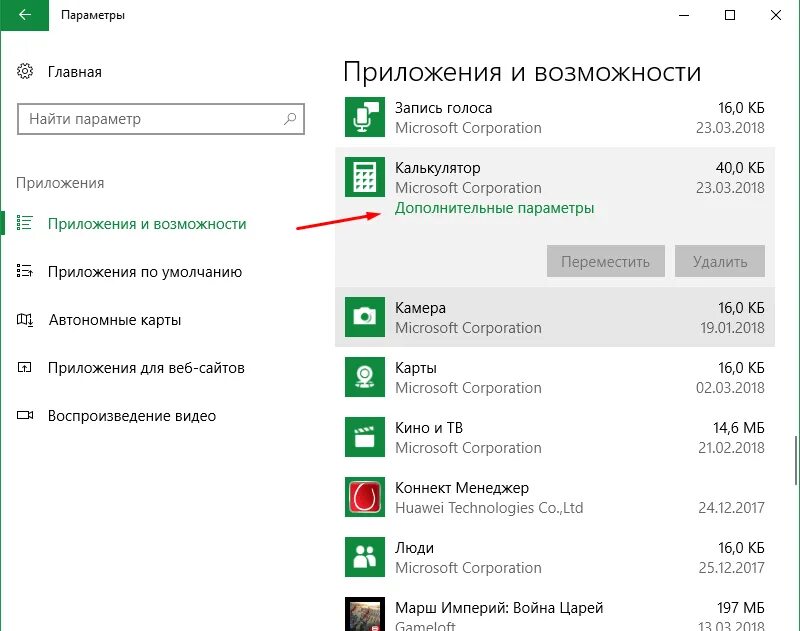Image resolution: width=800 pixels, height=631 pixels.
Task: Click the Люди app icon
Action: click(365, 557)
